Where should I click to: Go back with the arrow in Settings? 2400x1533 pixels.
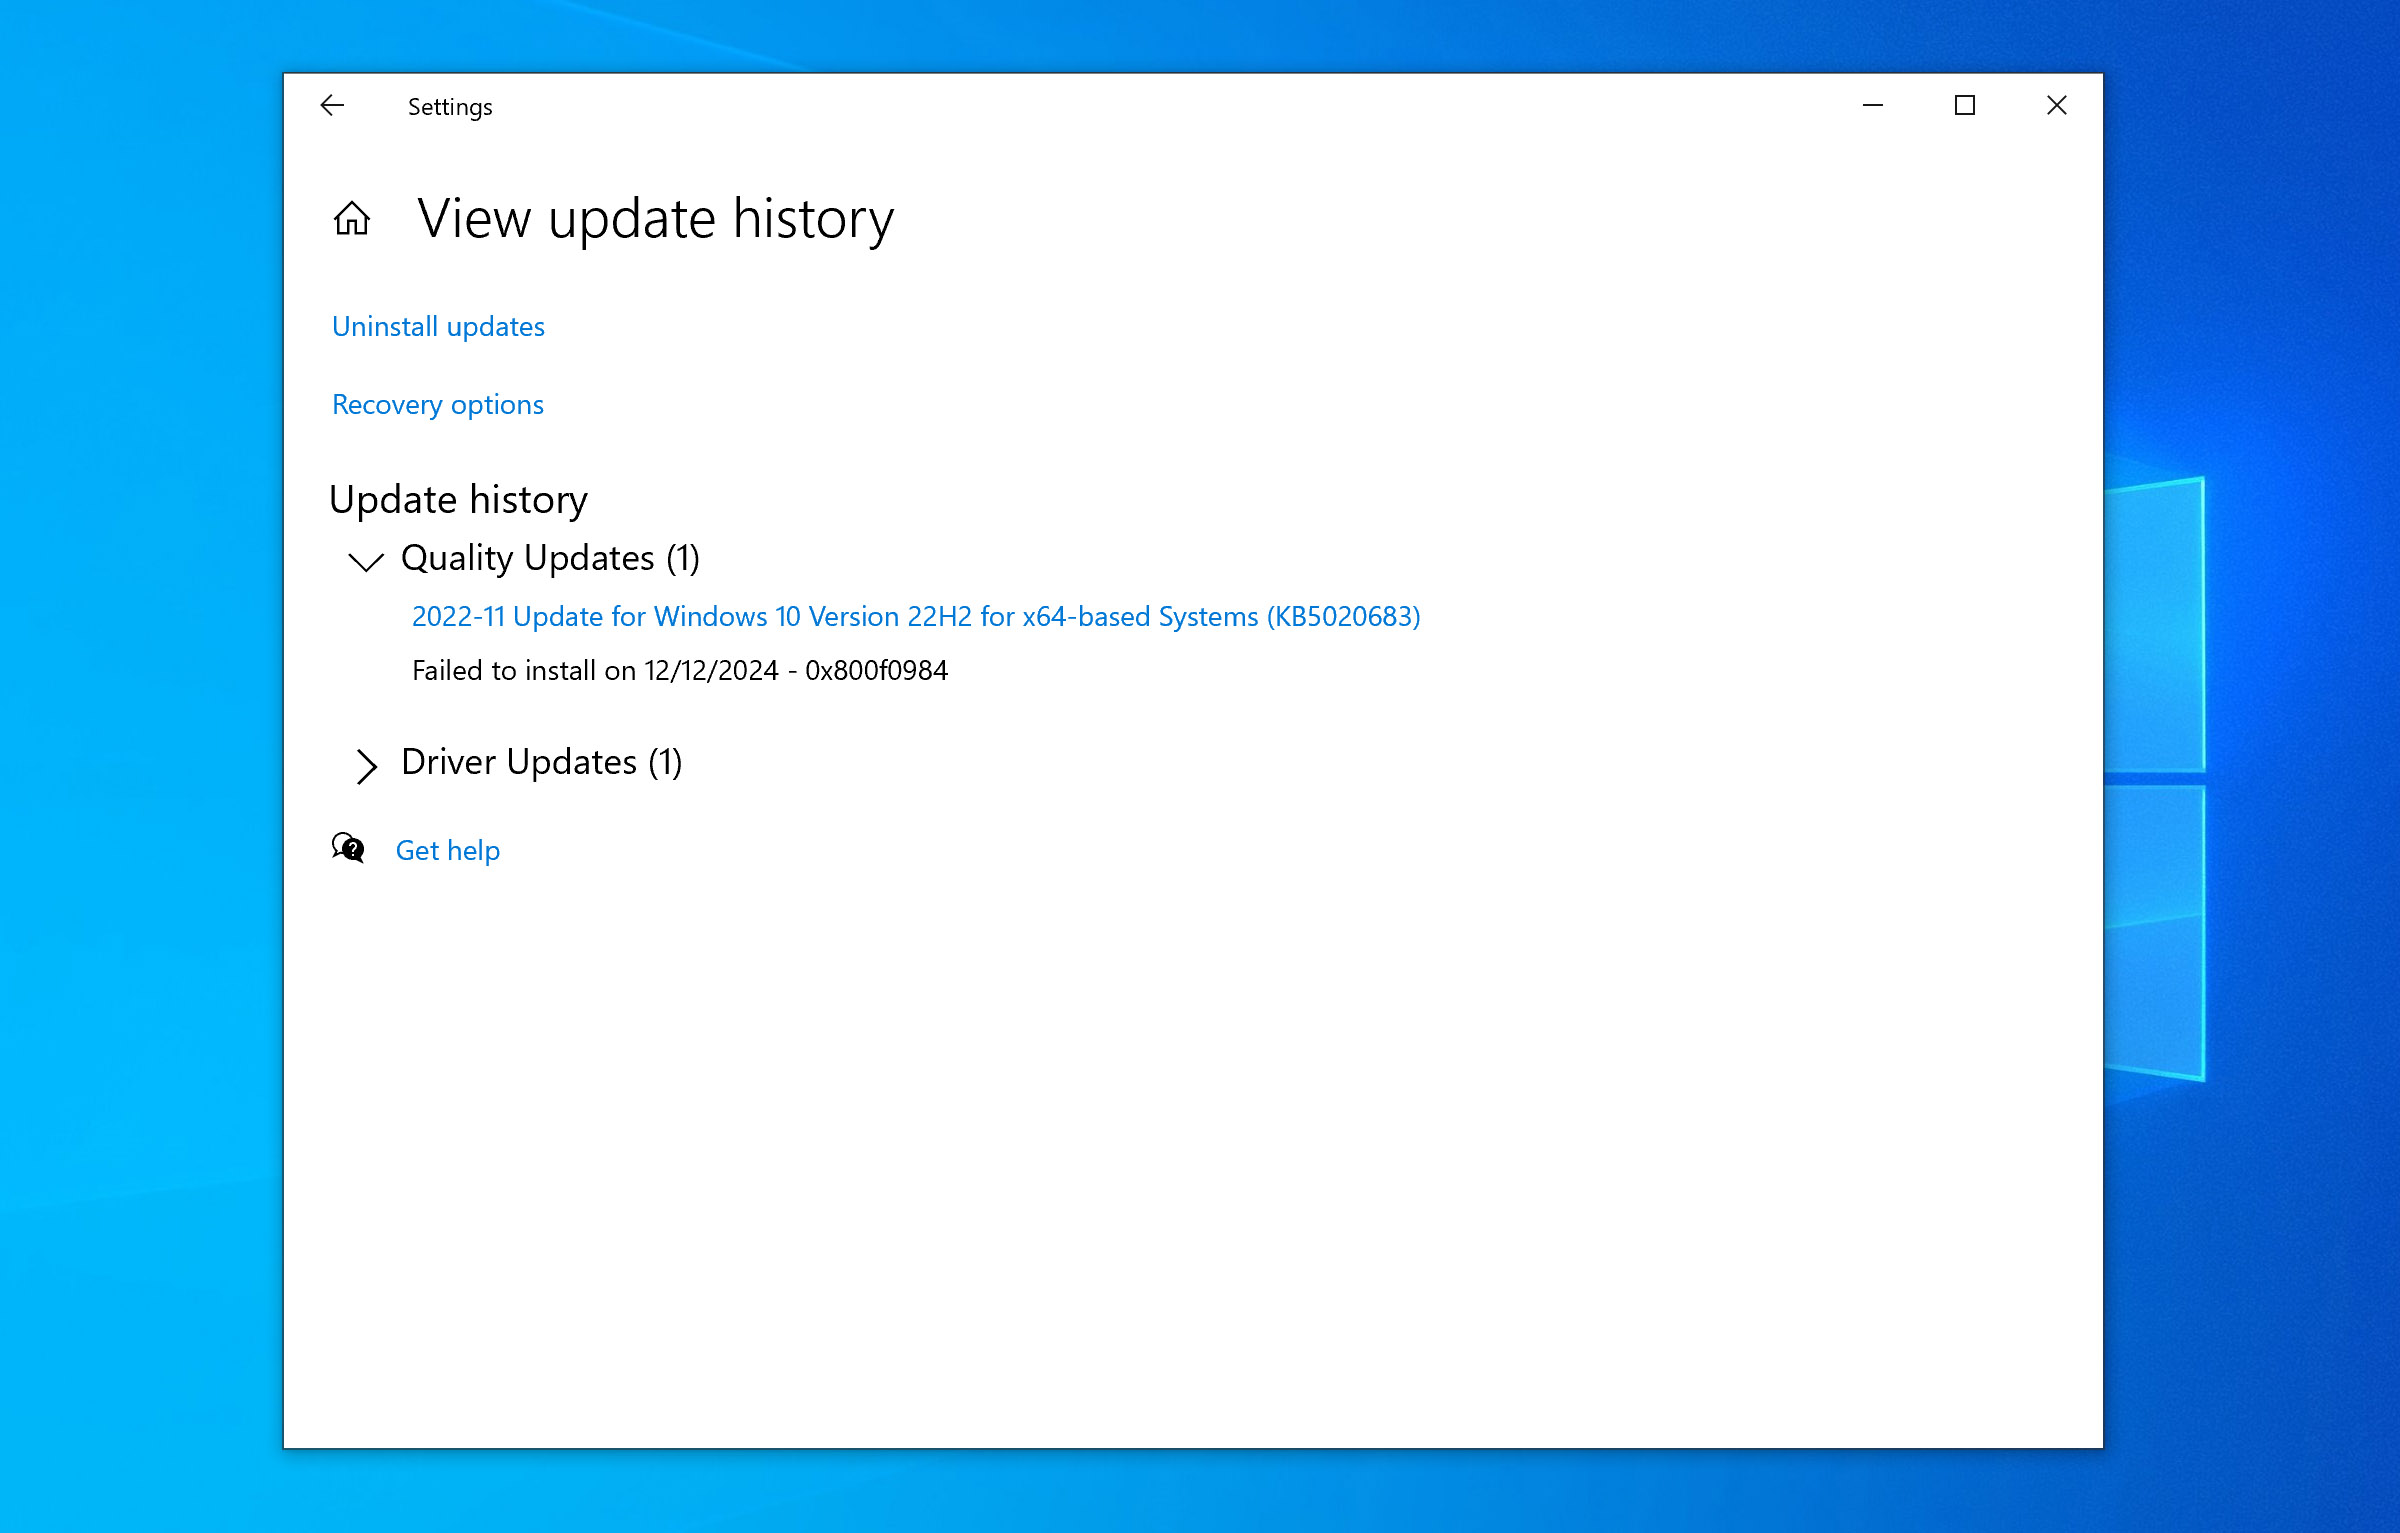pyautogui.click(x=332, y=105)
